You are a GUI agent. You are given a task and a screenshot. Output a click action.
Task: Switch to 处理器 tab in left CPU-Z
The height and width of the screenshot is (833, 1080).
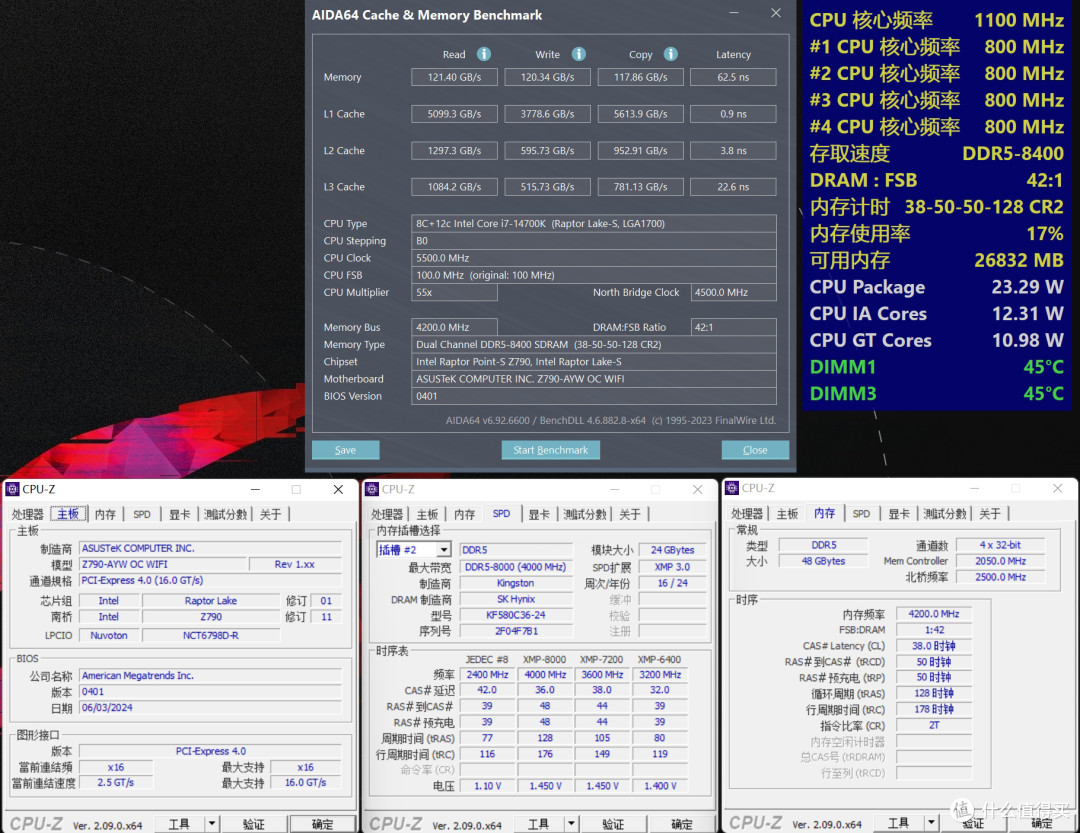[28, 514]
